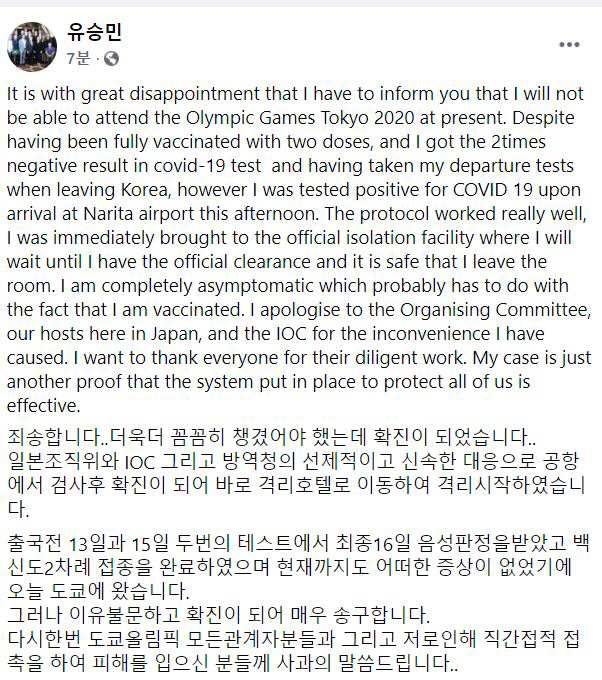Click the Korean line starting 출국전 13일과
The image size is (602, 680).
click(298, 543)
